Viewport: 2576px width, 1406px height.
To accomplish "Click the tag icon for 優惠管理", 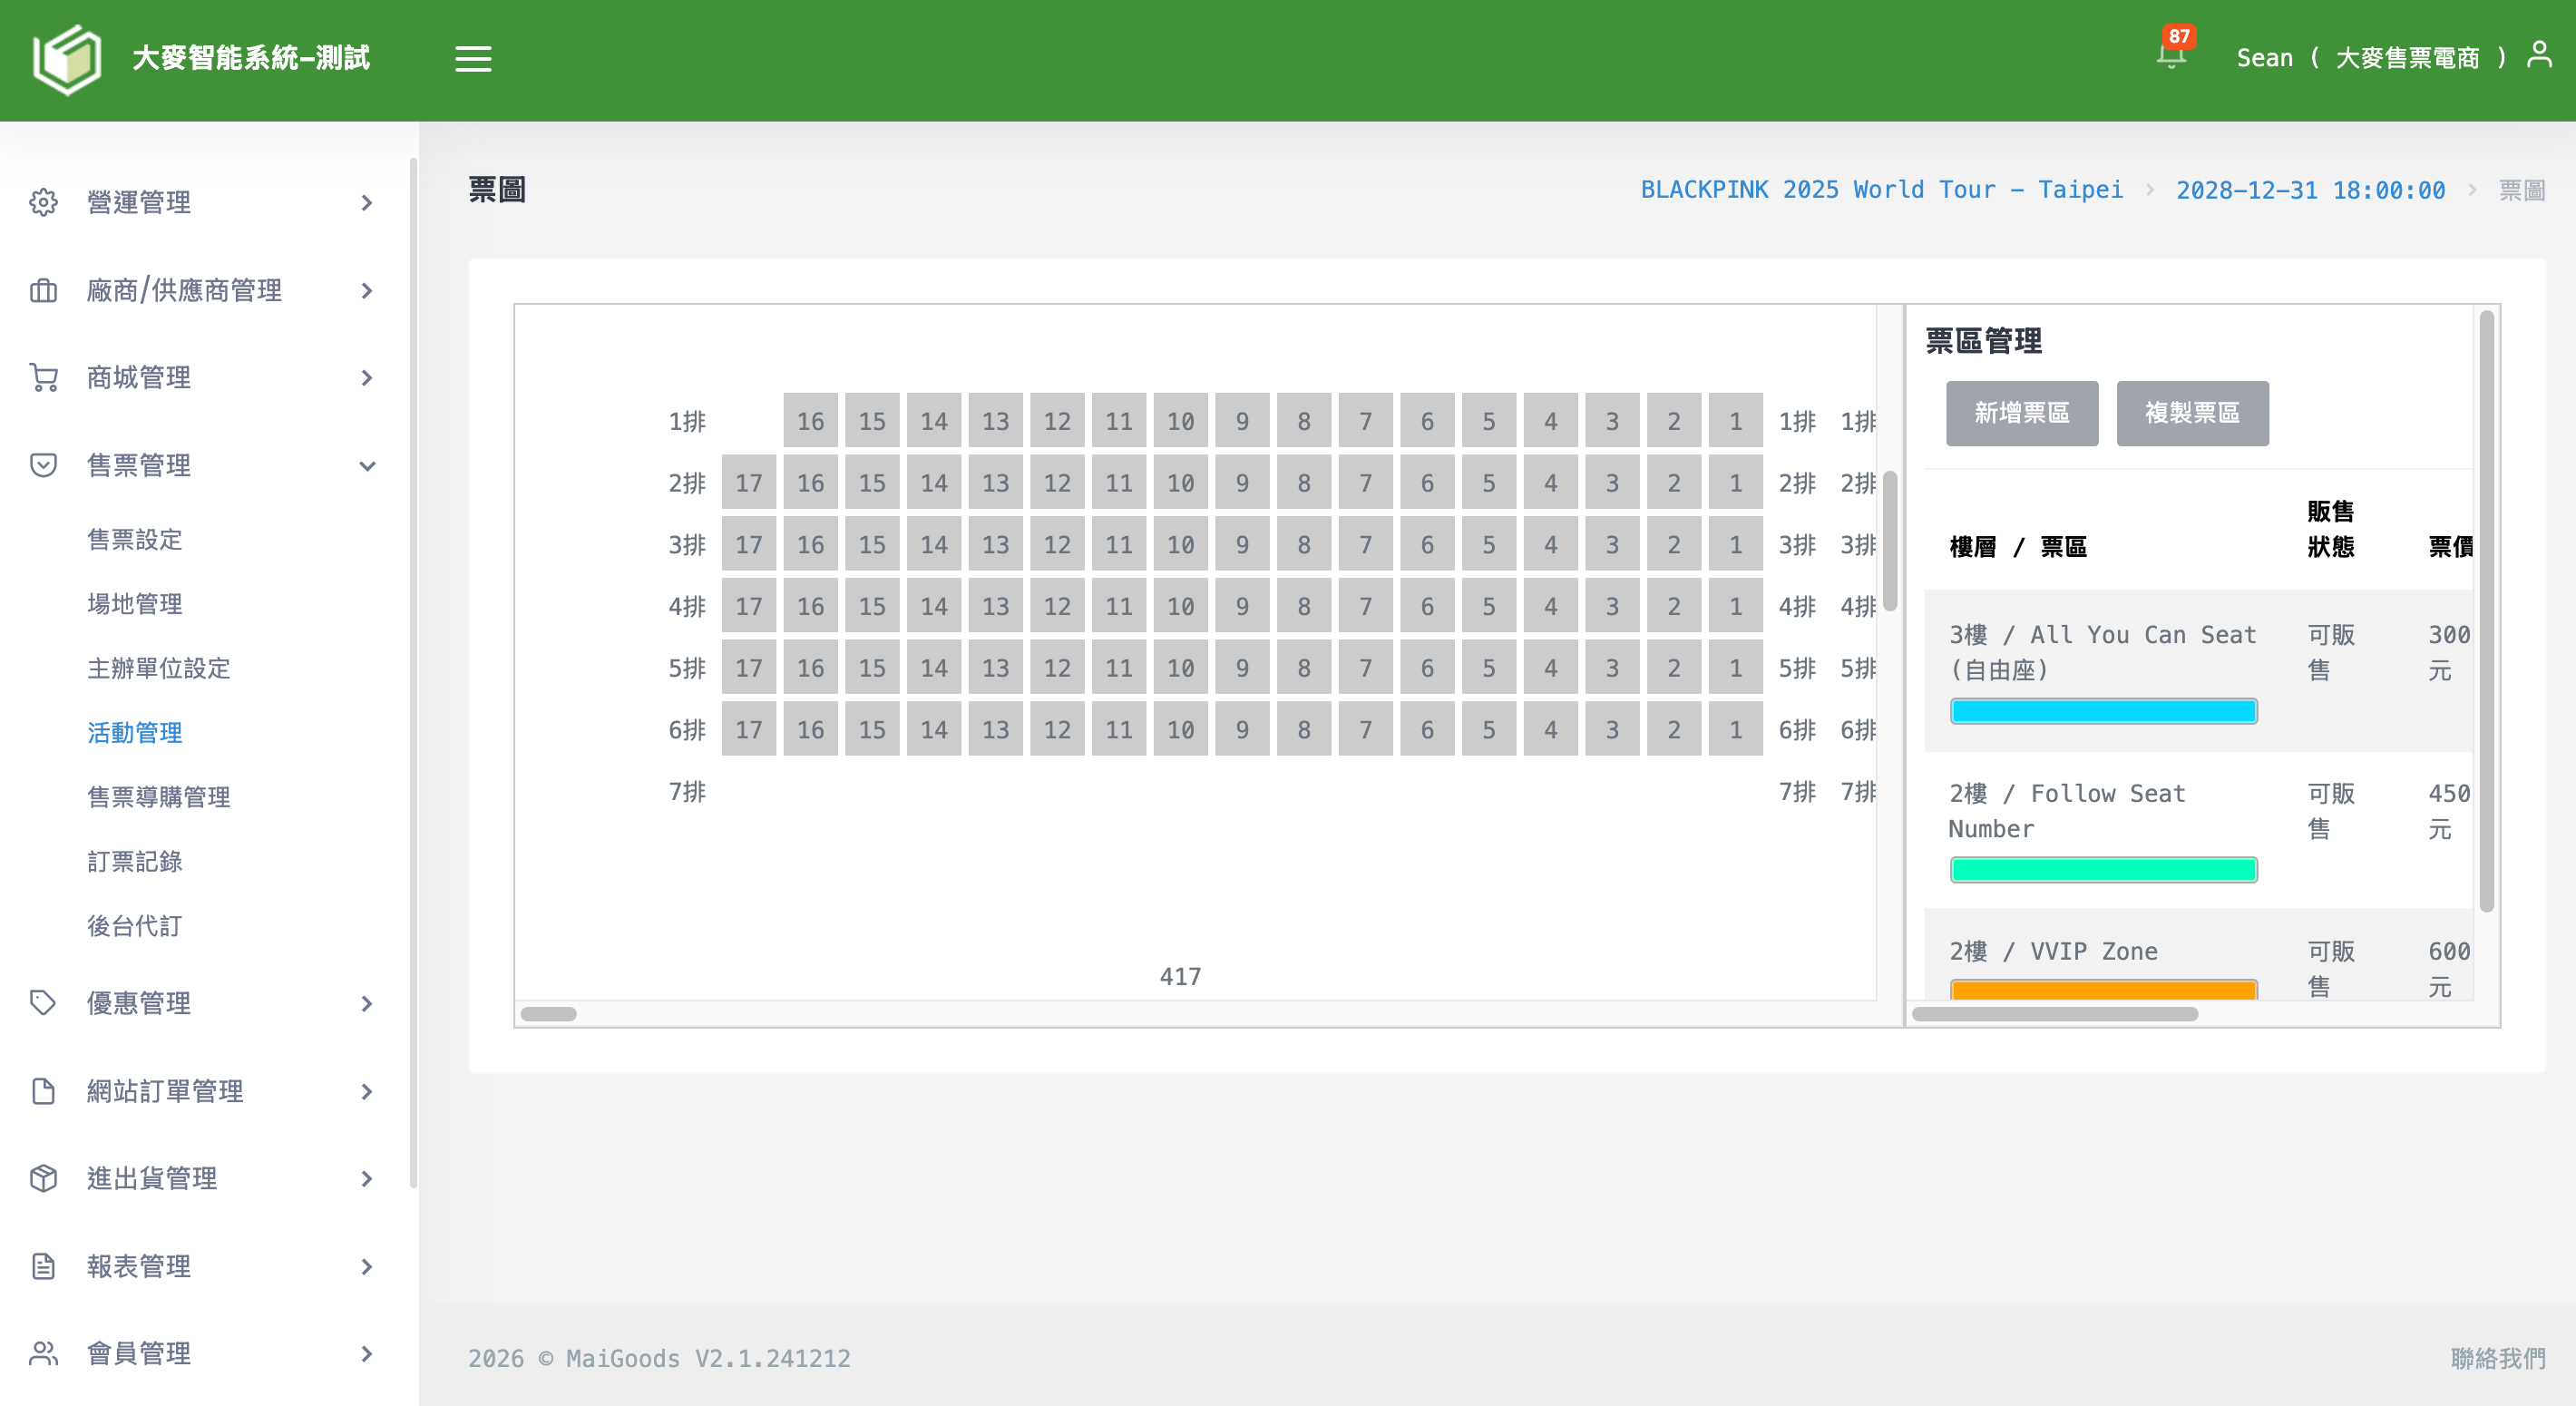I will click(43, 1003).
